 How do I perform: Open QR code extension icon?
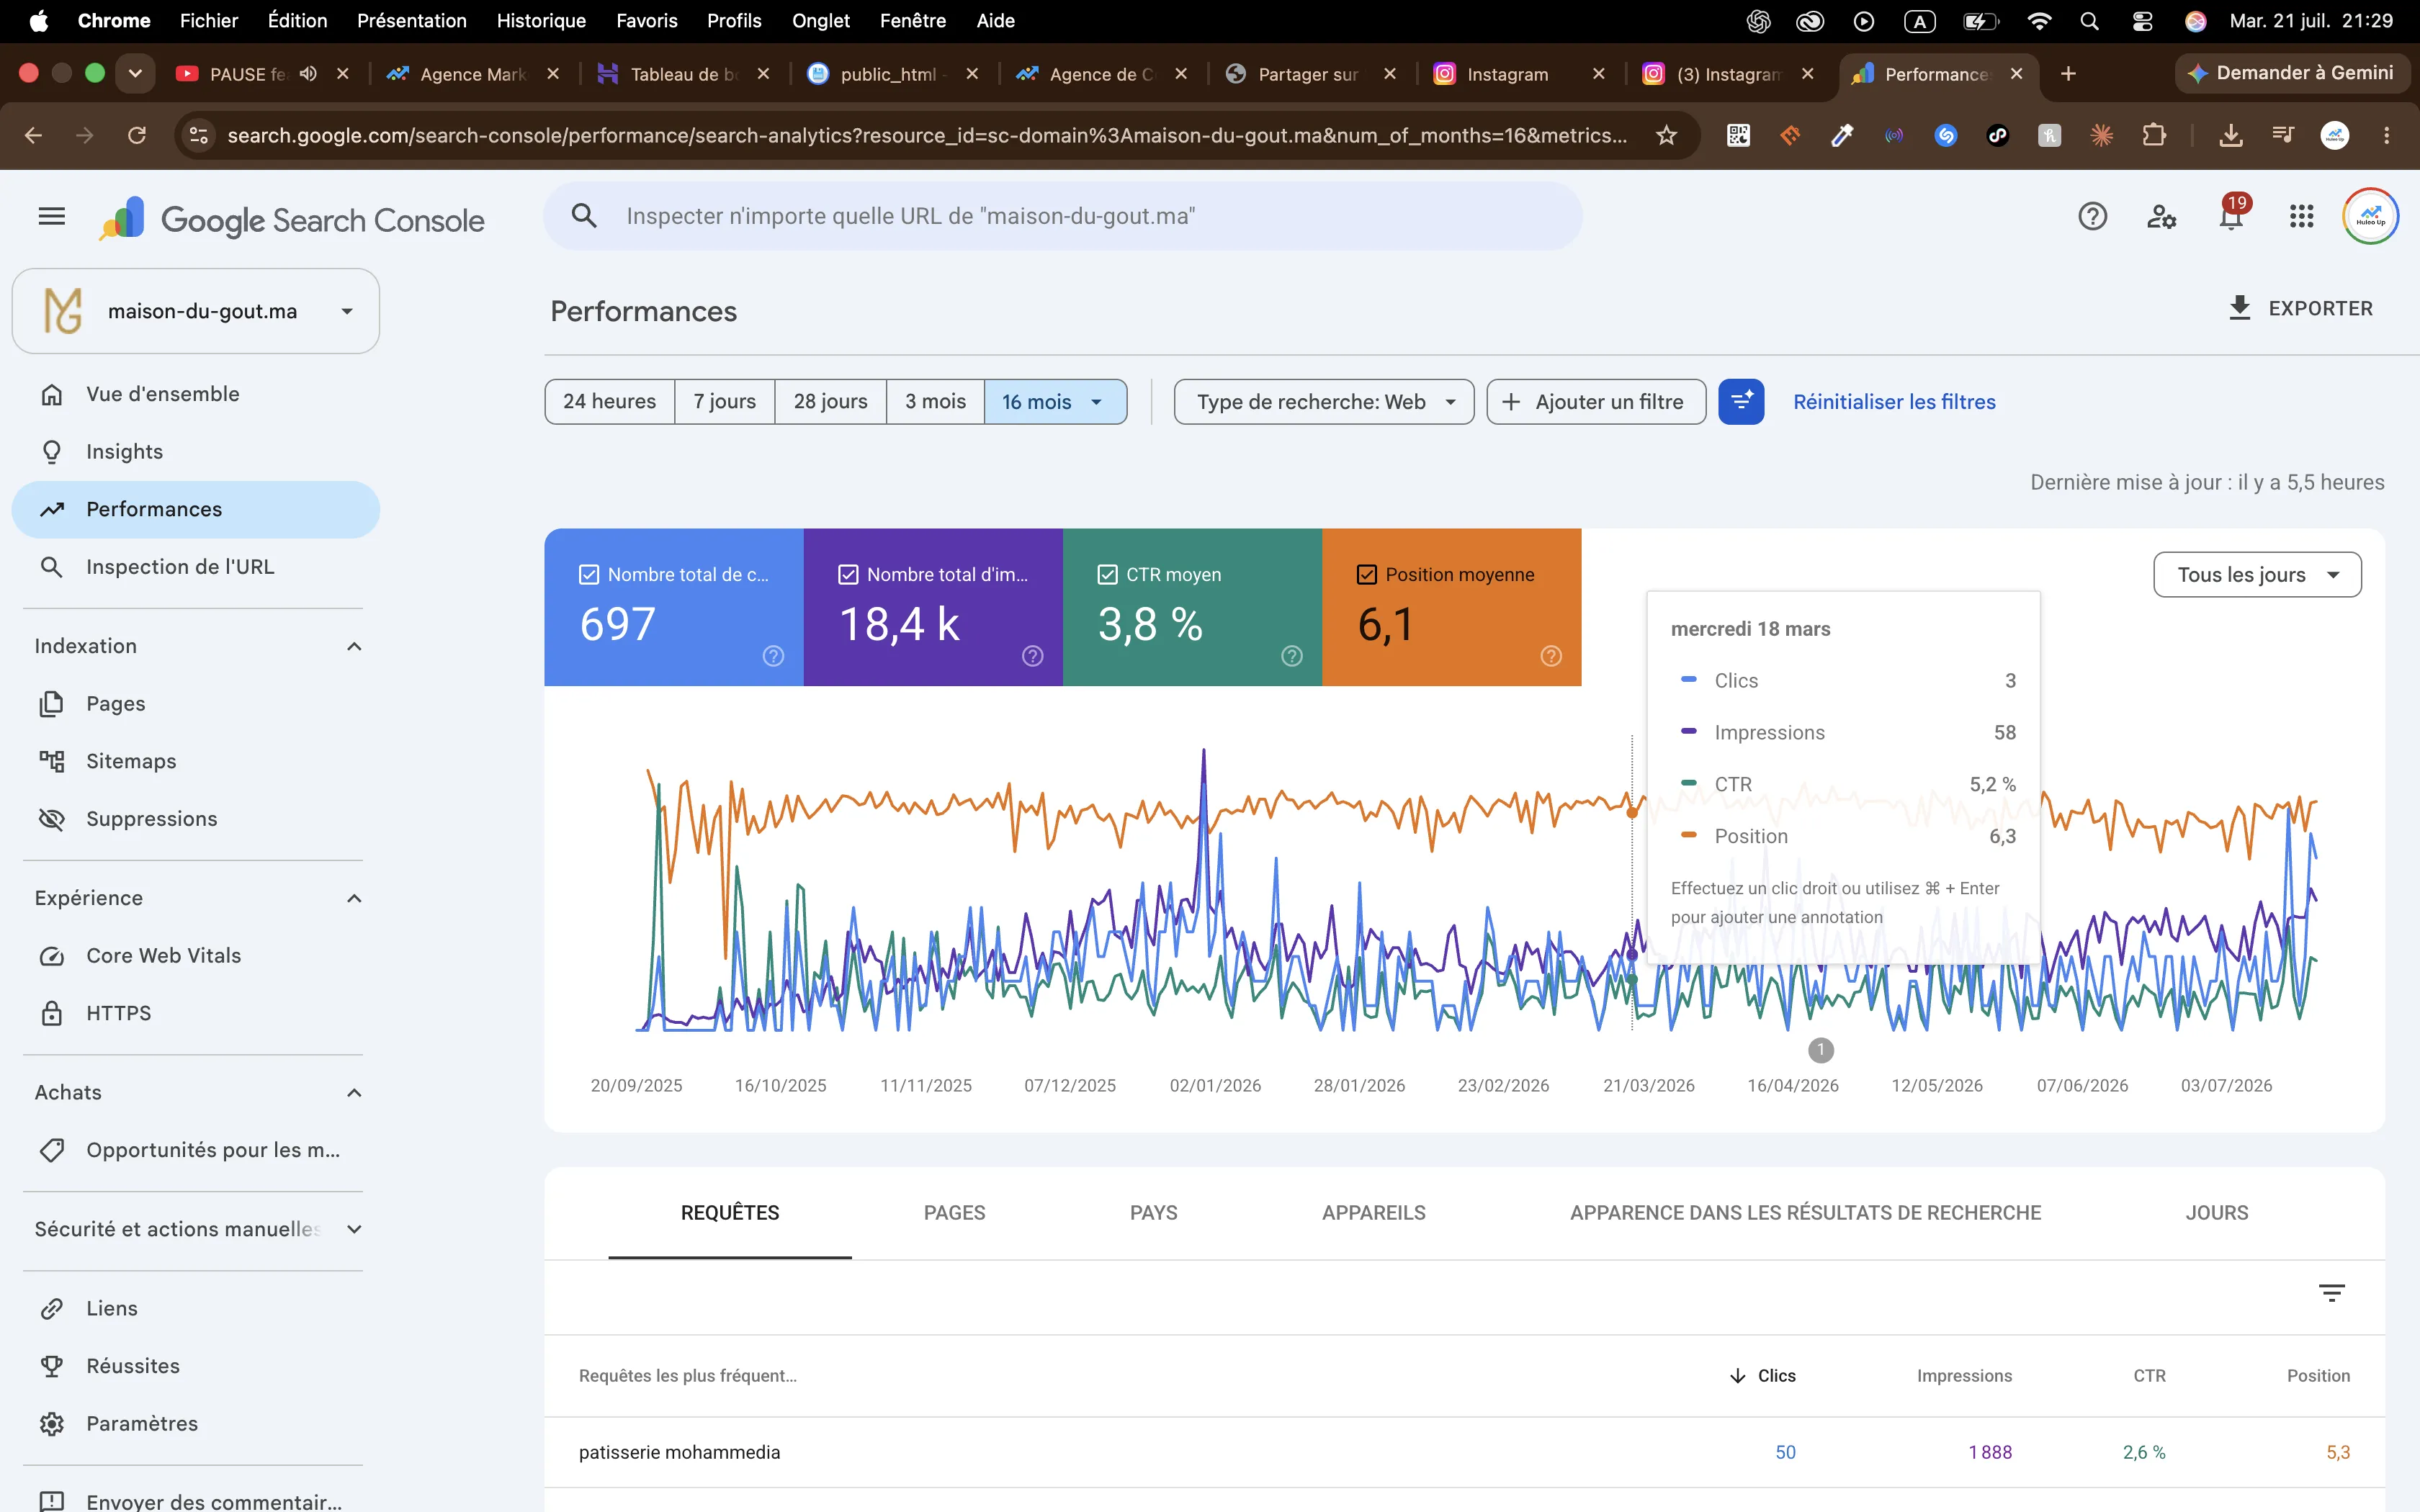[x=1738, y=135]
